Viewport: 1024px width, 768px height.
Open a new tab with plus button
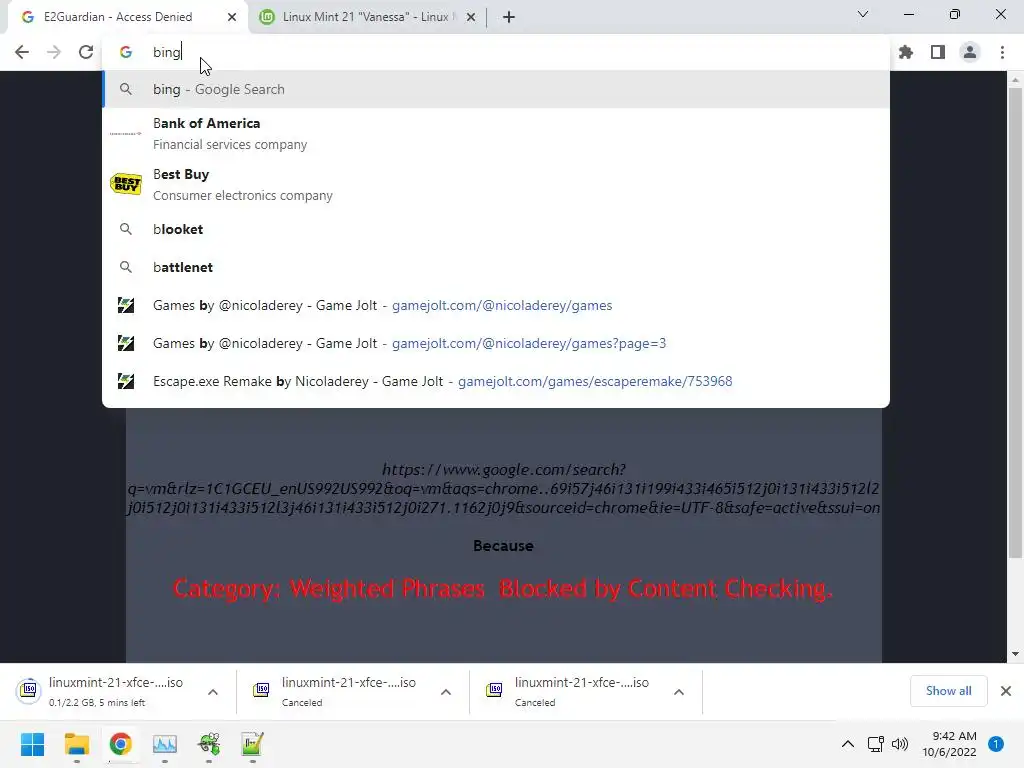509,17
